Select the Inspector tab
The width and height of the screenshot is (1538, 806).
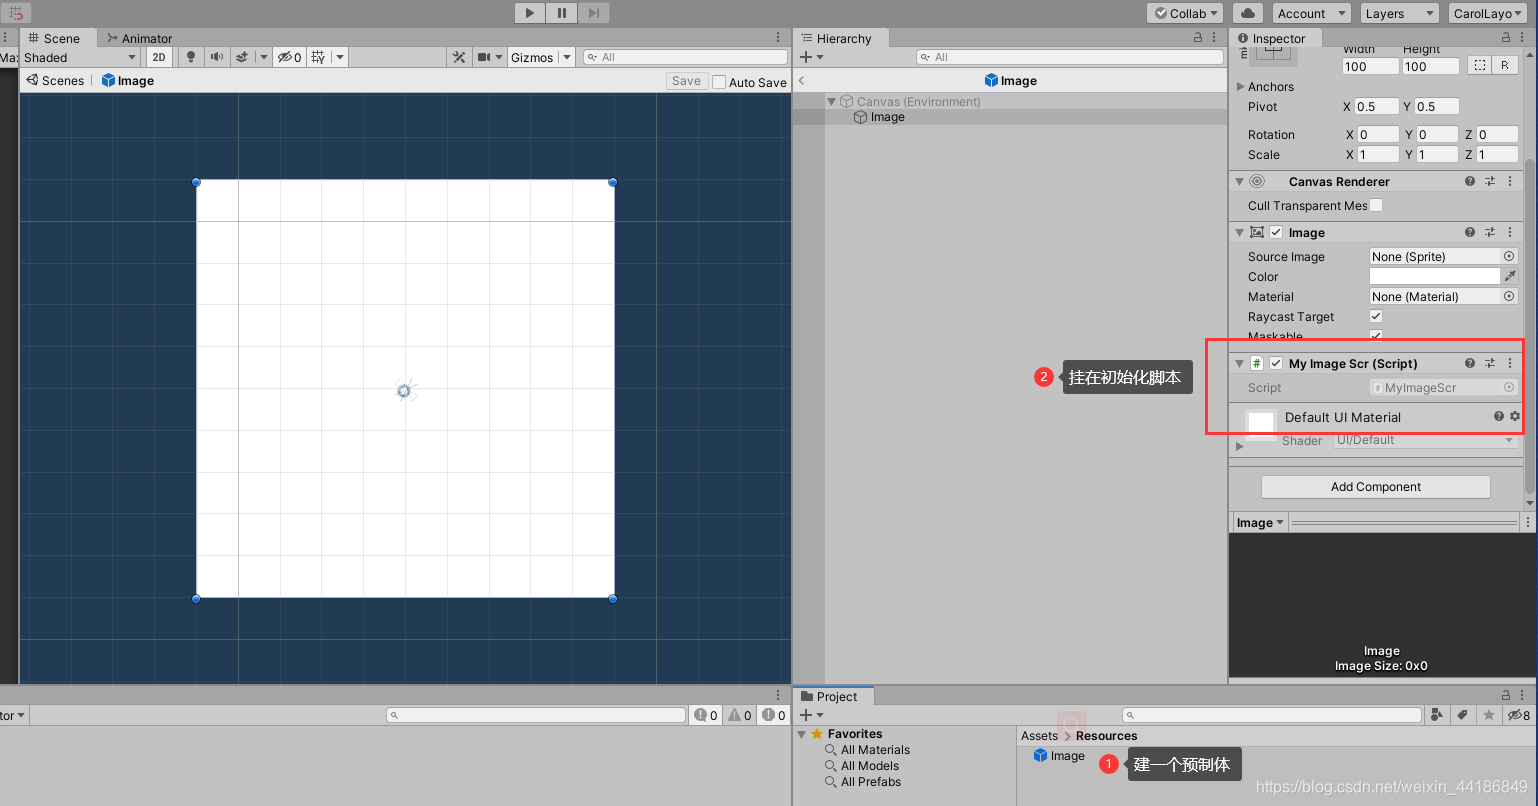[x=1272, y=38]
